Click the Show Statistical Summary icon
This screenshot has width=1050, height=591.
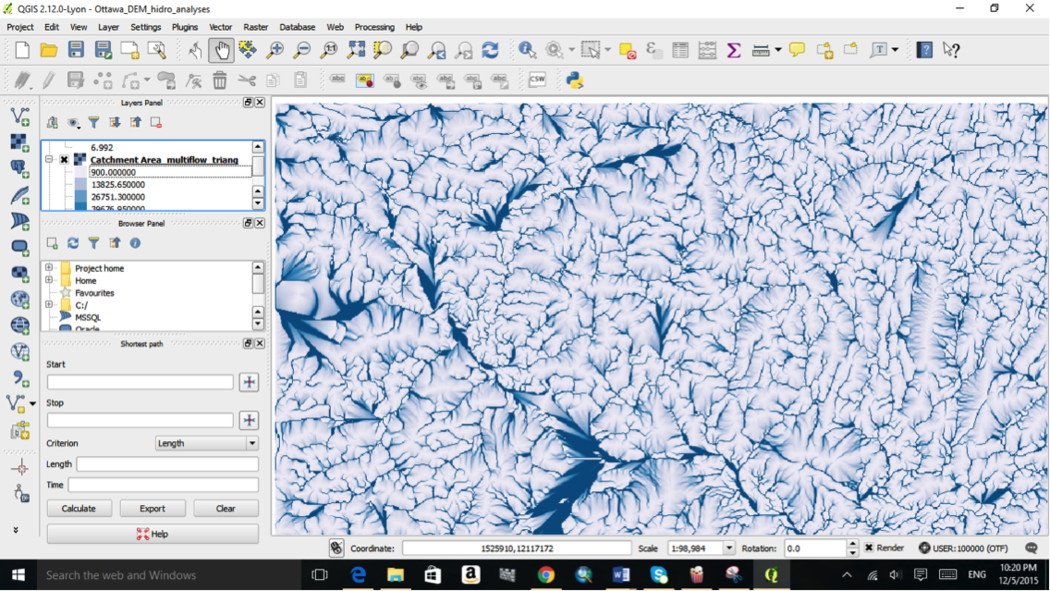click(x=733, y=49)
